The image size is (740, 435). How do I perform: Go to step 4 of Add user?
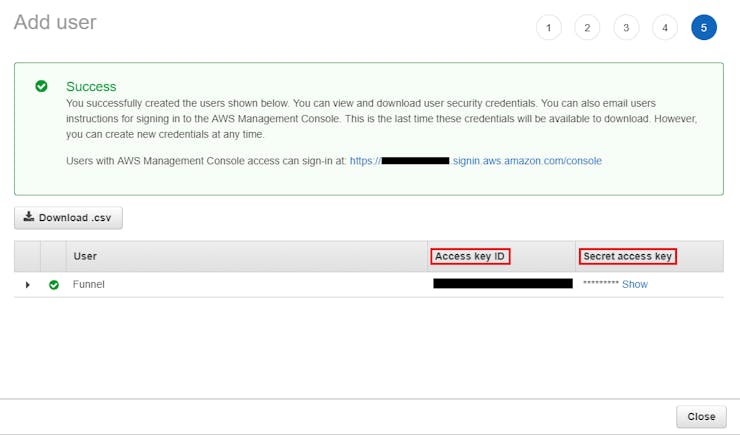click(665, 28)
